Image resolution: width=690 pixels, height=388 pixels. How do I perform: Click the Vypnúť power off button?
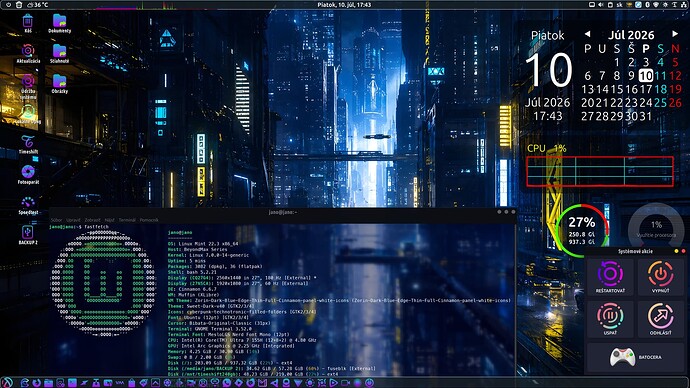click(x=661, y=277)
